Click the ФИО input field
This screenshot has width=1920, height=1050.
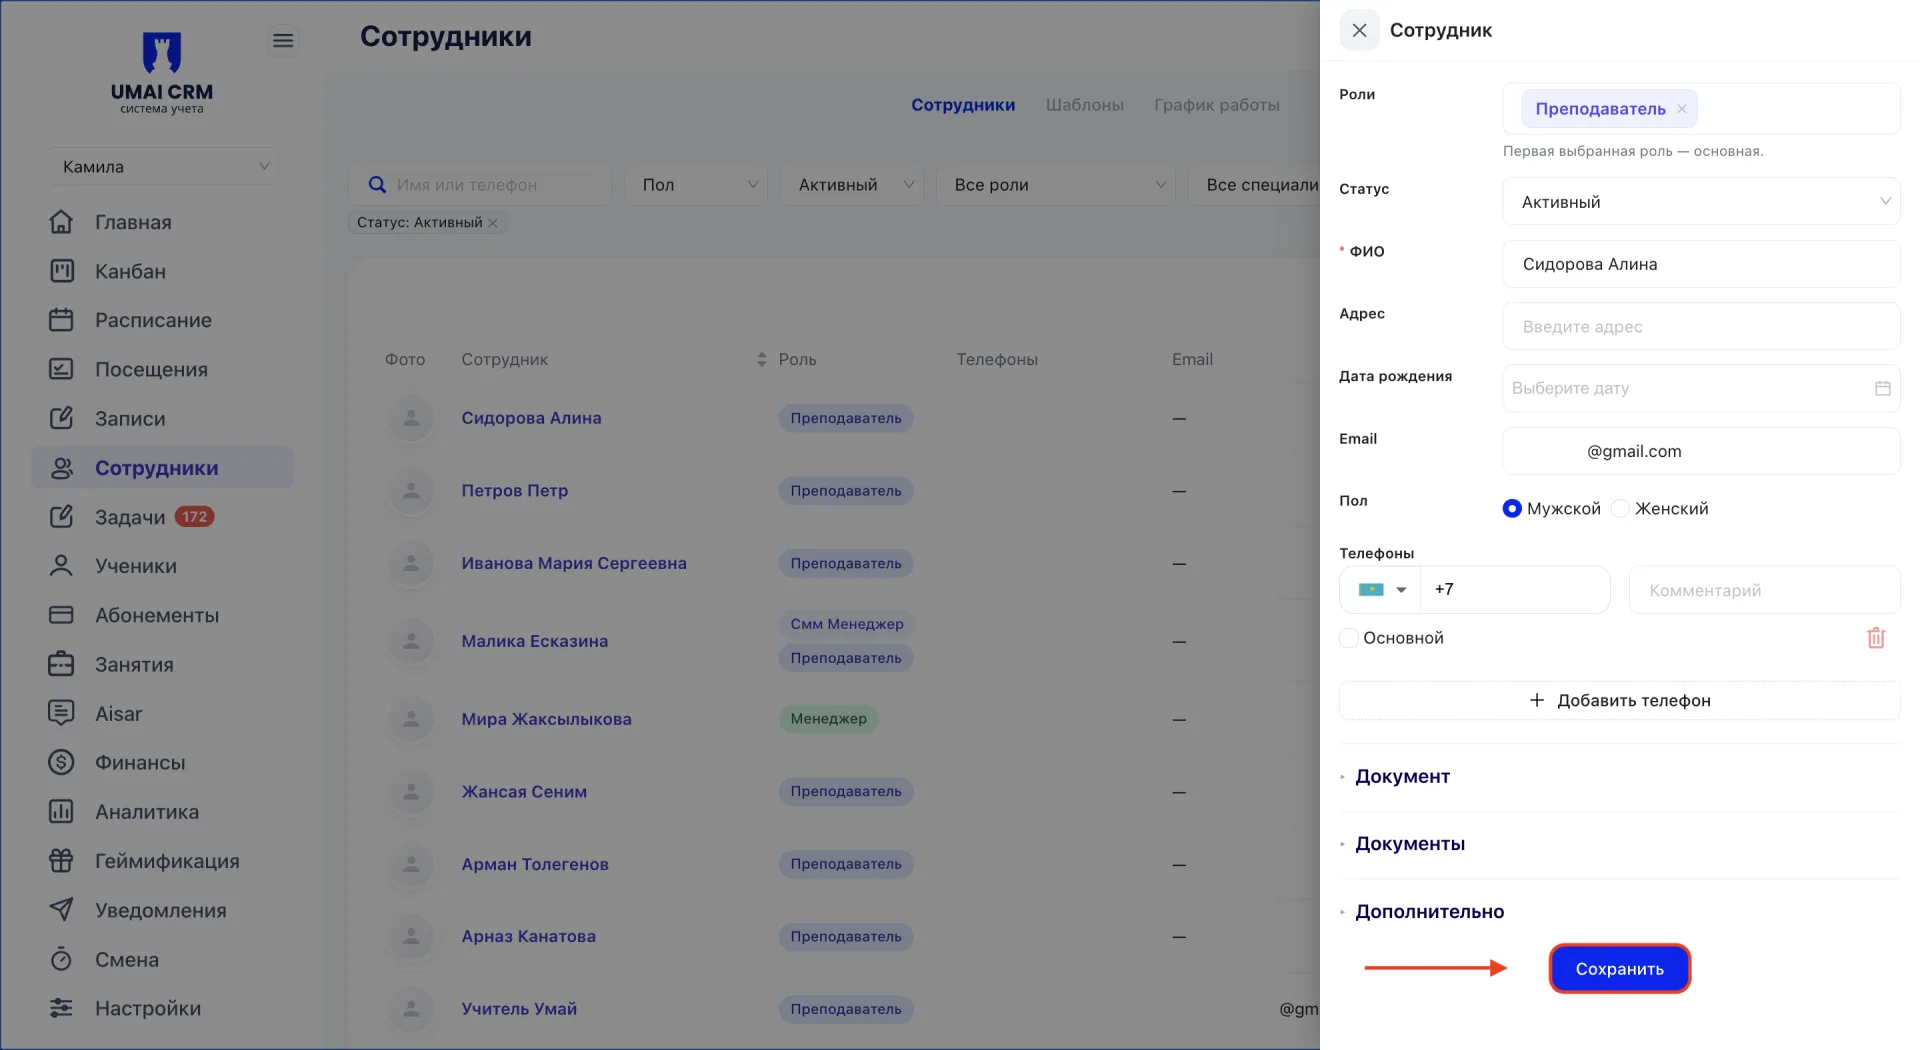(1701, 264)
